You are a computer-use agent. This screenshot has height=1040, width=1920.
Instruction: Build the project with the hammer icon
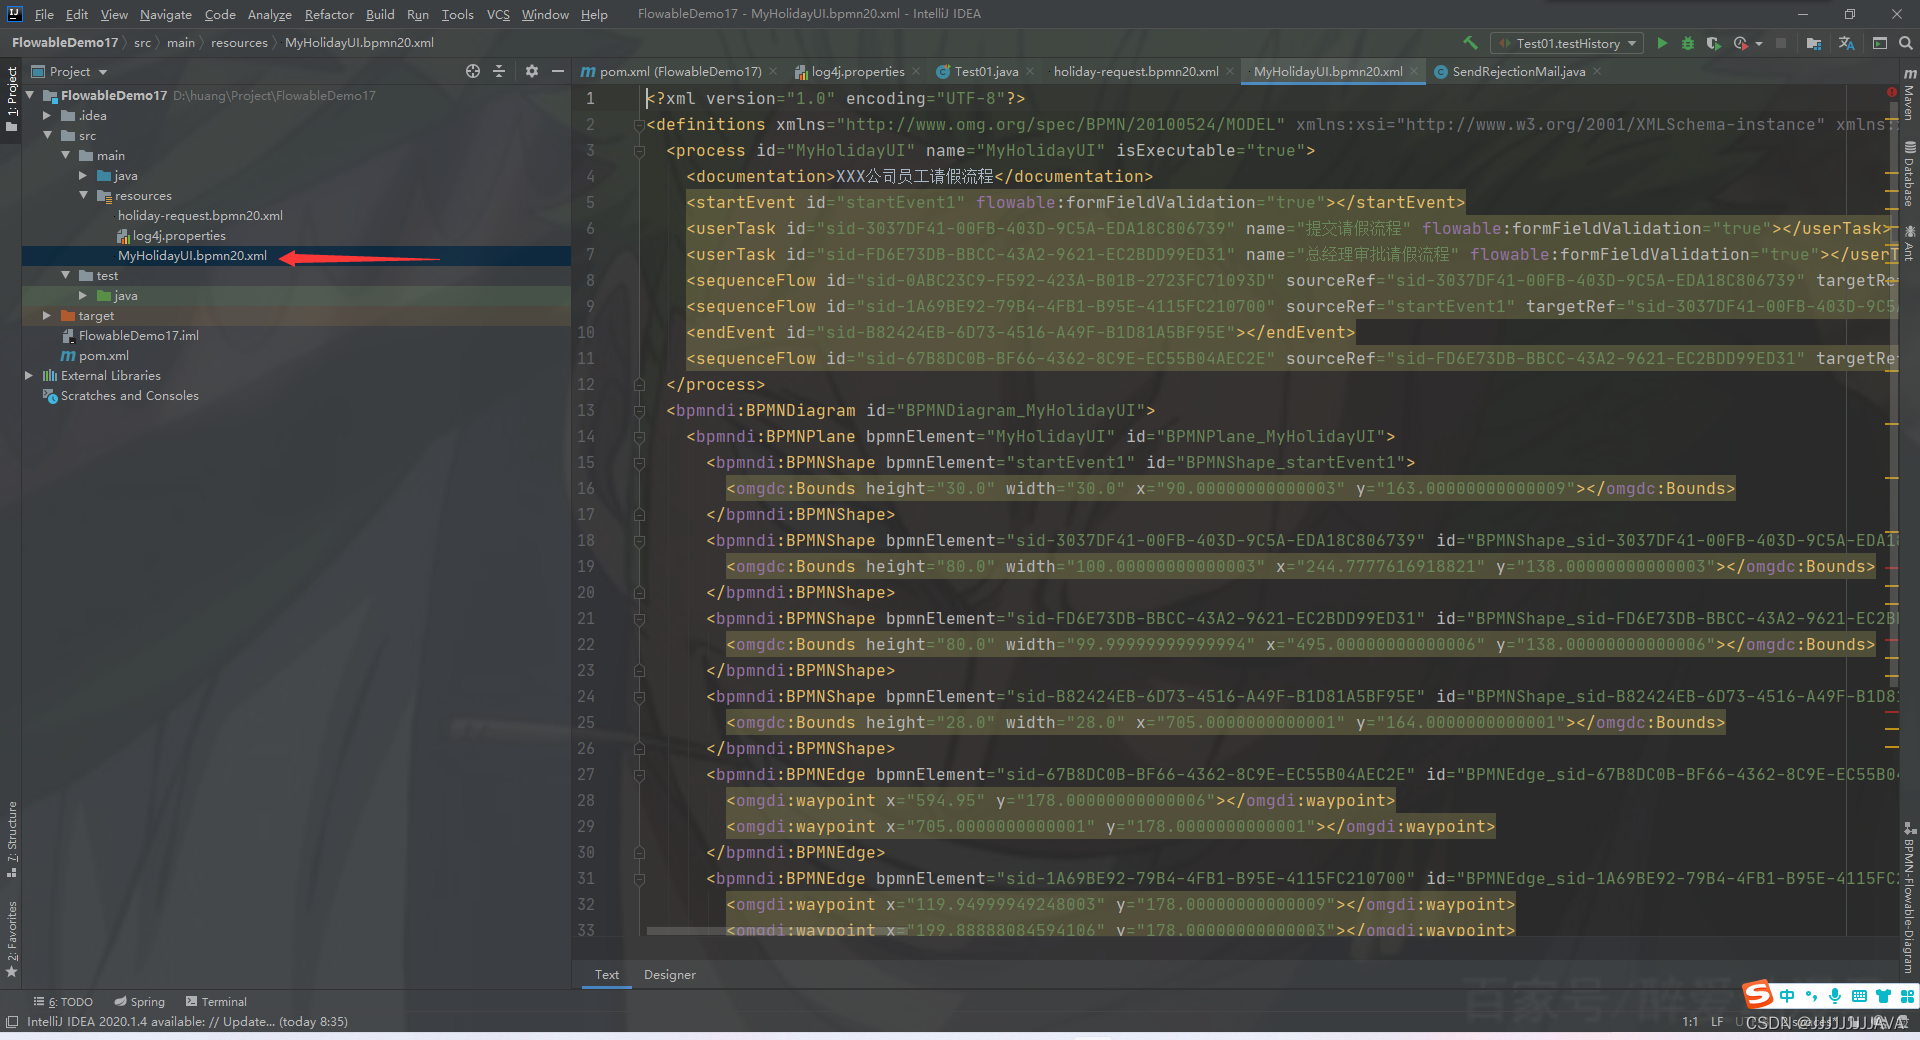1470,43
